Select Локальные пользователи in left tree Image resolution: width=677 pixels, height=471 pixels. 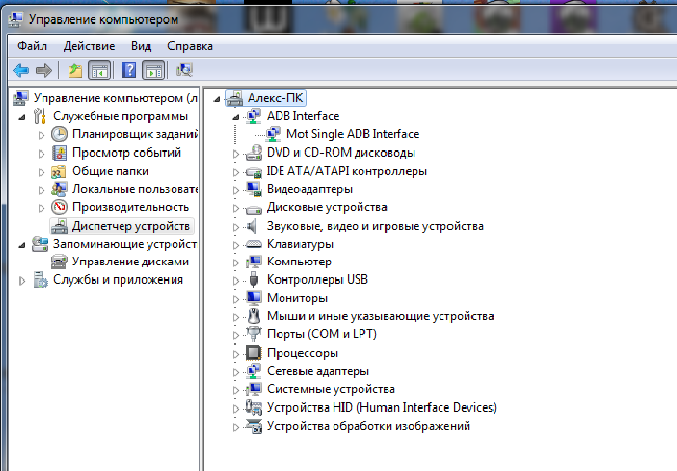pyautogui.click(x=135, y=189)
